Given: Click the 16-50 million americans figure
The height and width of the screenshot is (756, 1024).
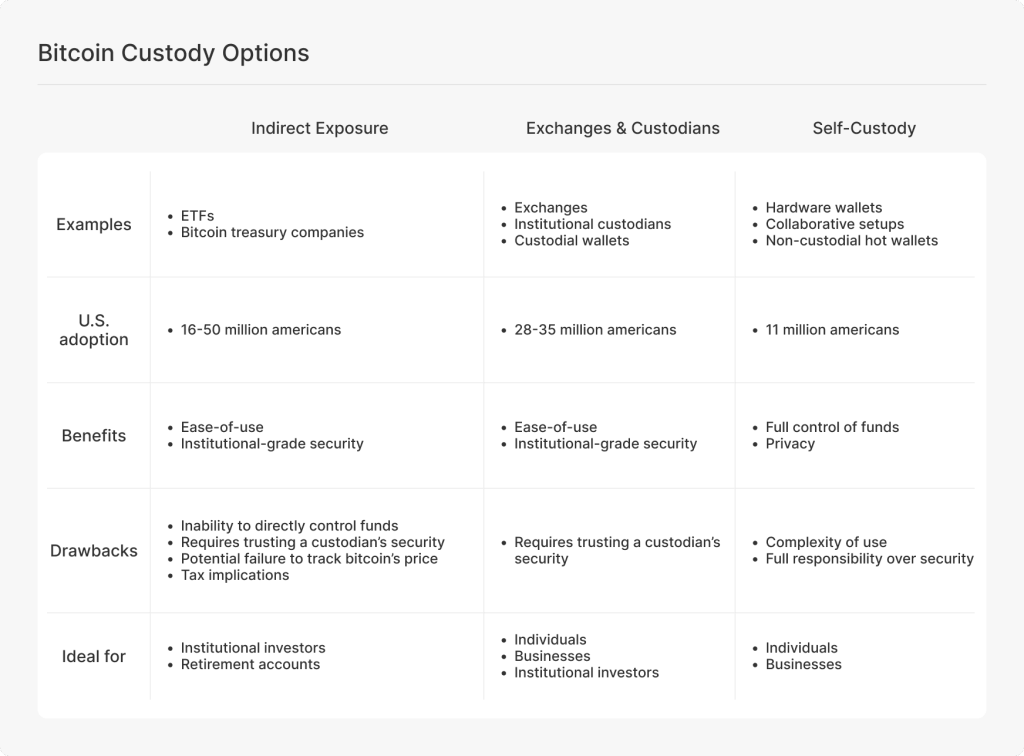Looking at the screenshot, I should point(260,330).
